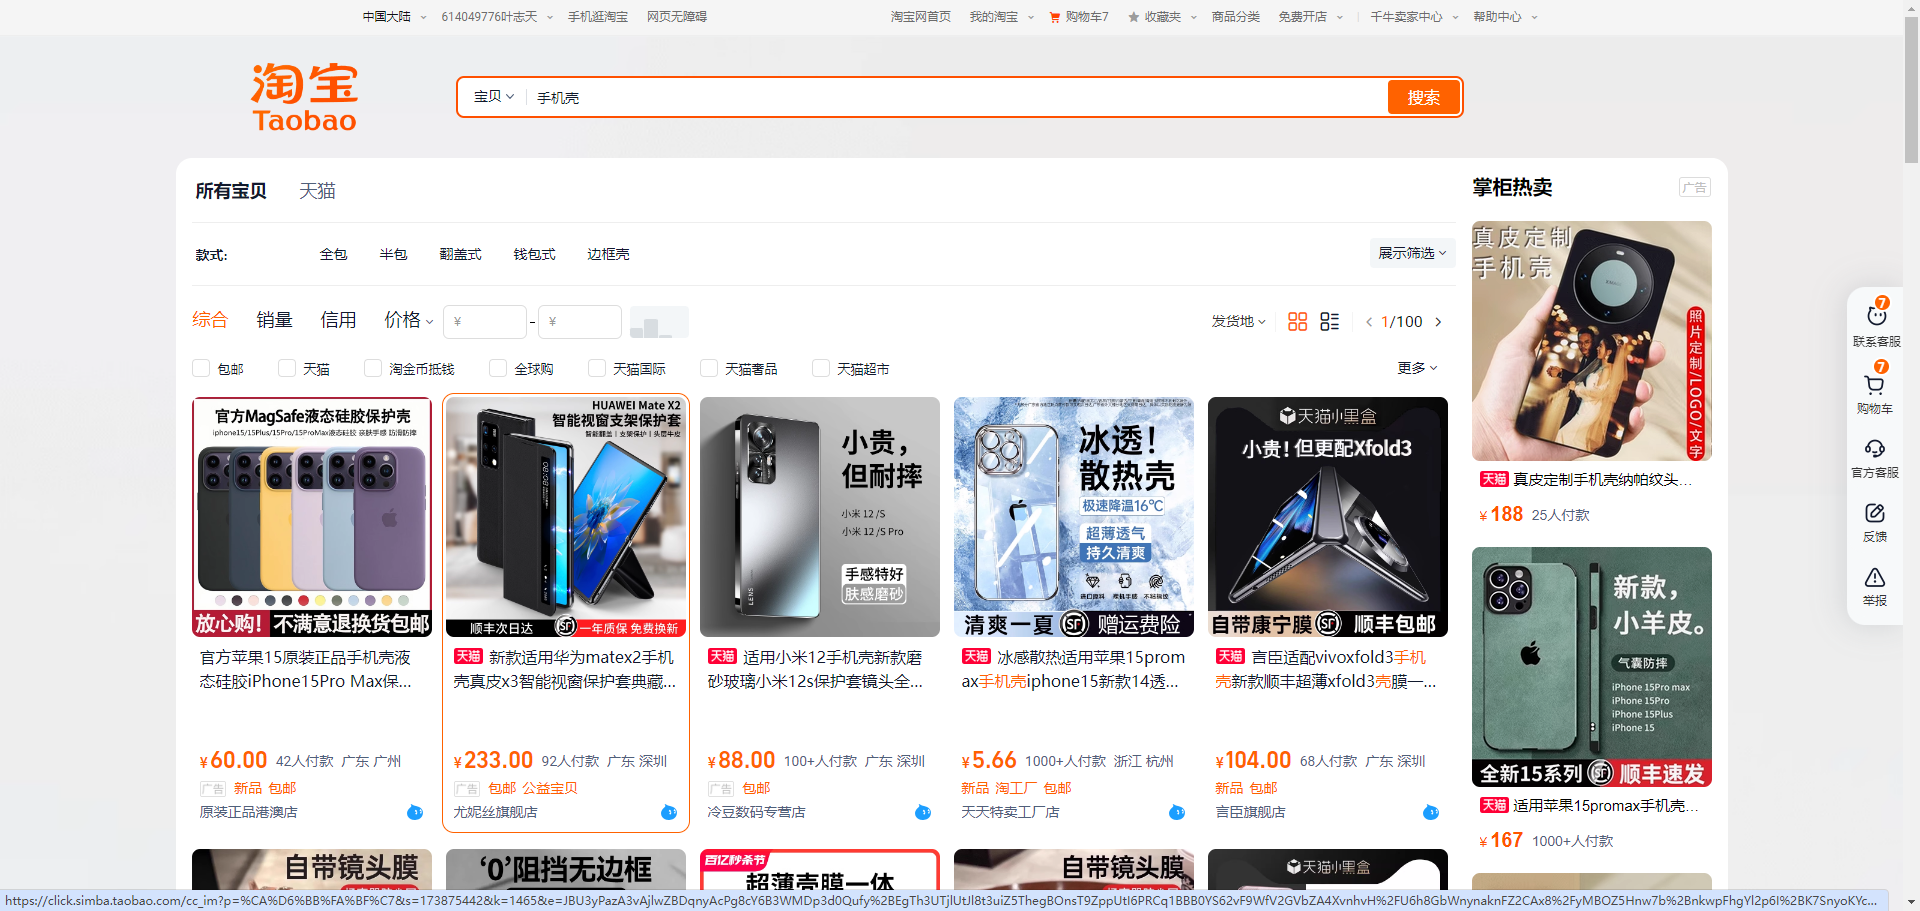The height and width of the screenshot is (911, 1920).
Task: Select 全包 style filter
Action: click(x=333, y=255)
